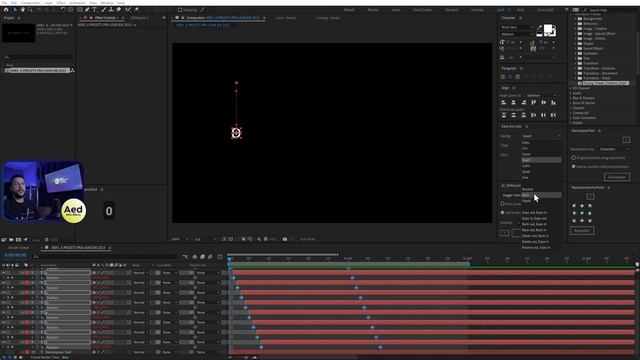Select the Hand tool
The height and width of the screenshot is (360, 640).
(22, 9)
